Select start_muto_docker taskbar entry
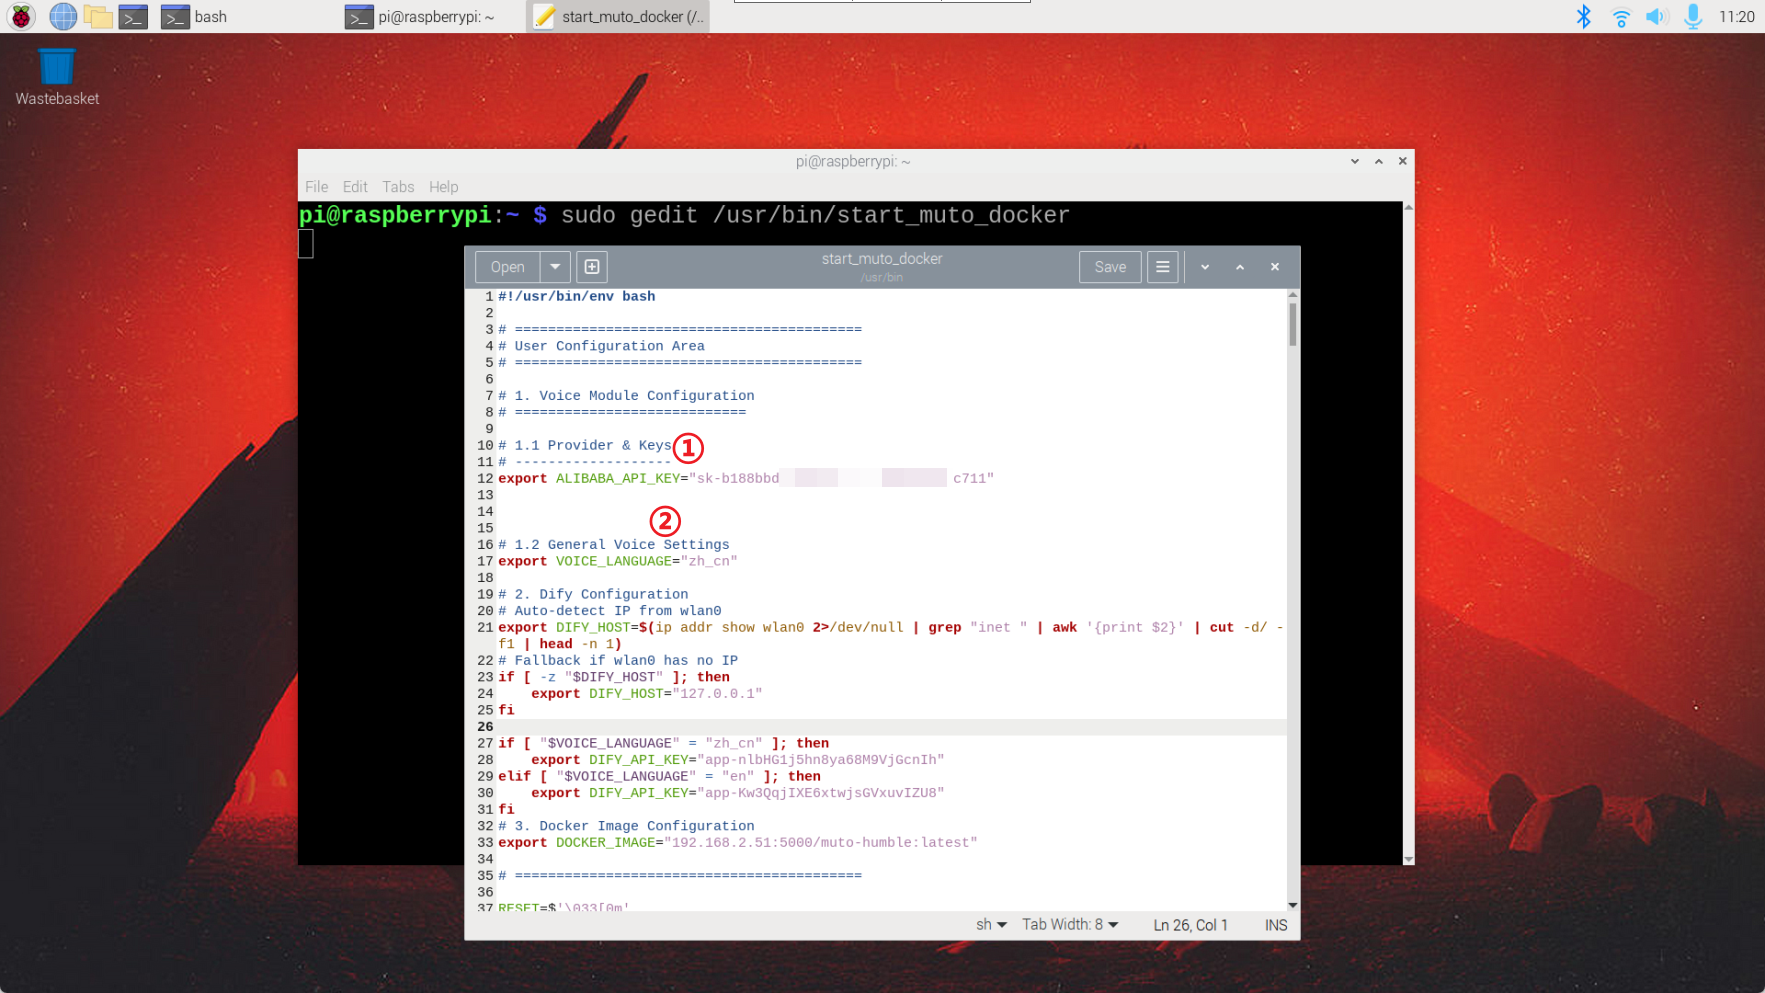Screen dimensions: 1765x993 pyautogui.click(x=618, y=16)
